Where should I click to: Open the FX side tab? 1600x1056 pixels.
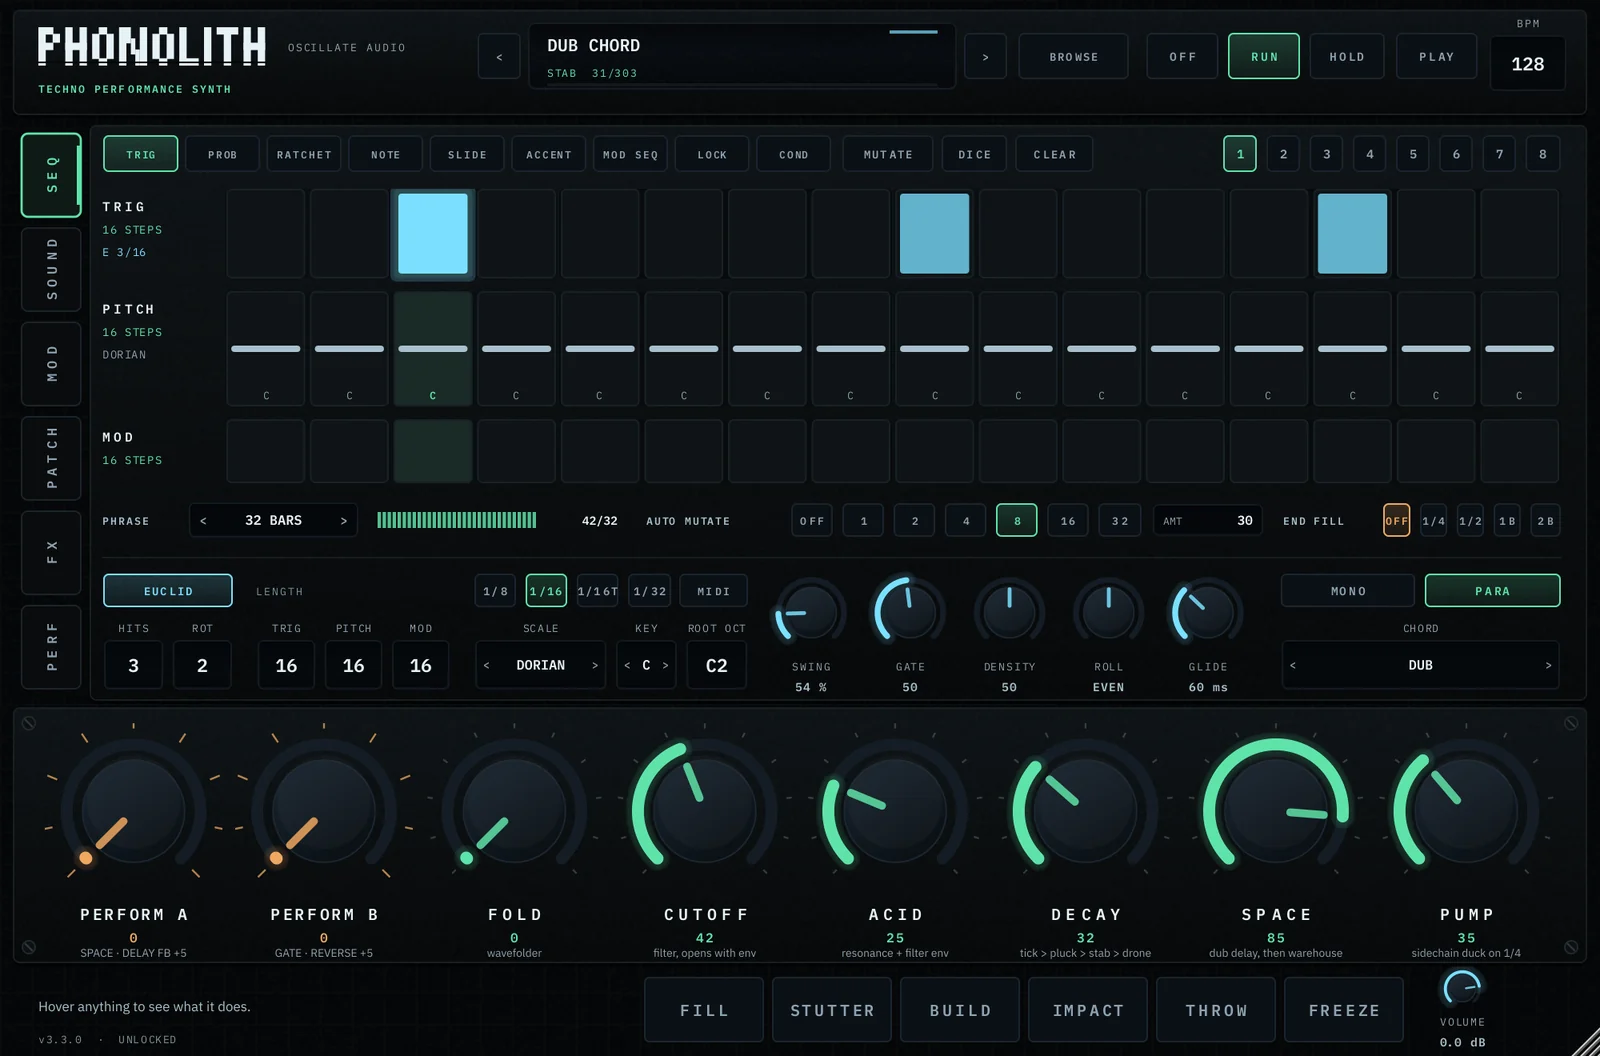click(x=51, y=552)
